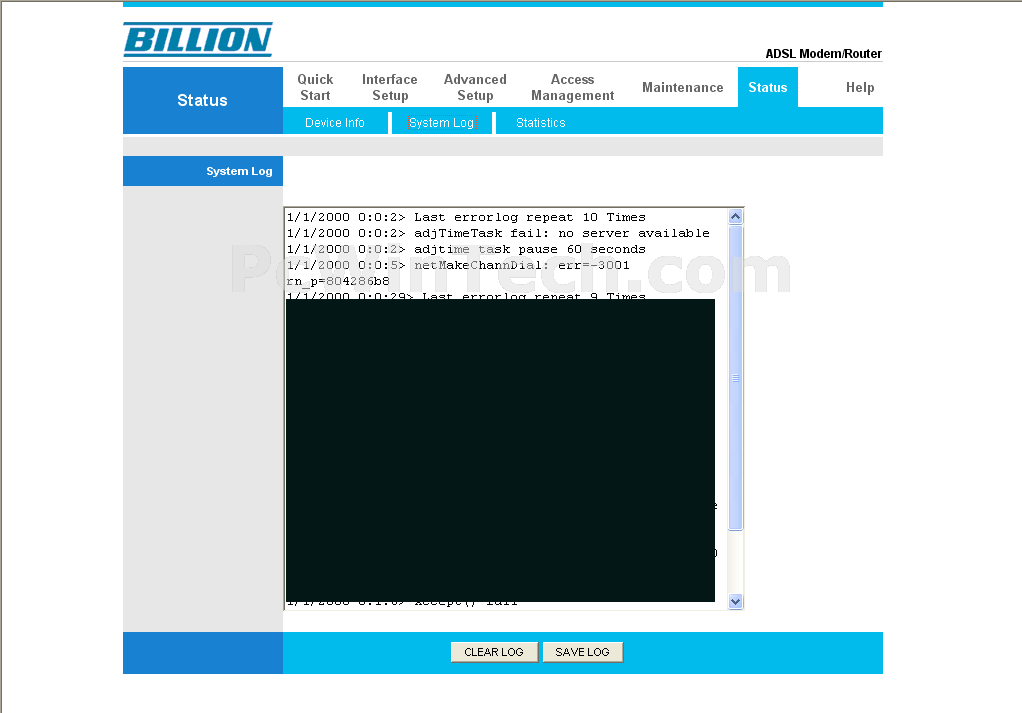1022x713 pixels.
Task: Switch to the Device Info sub-tab
Action: pyautogui.click(x=334, y=123)
